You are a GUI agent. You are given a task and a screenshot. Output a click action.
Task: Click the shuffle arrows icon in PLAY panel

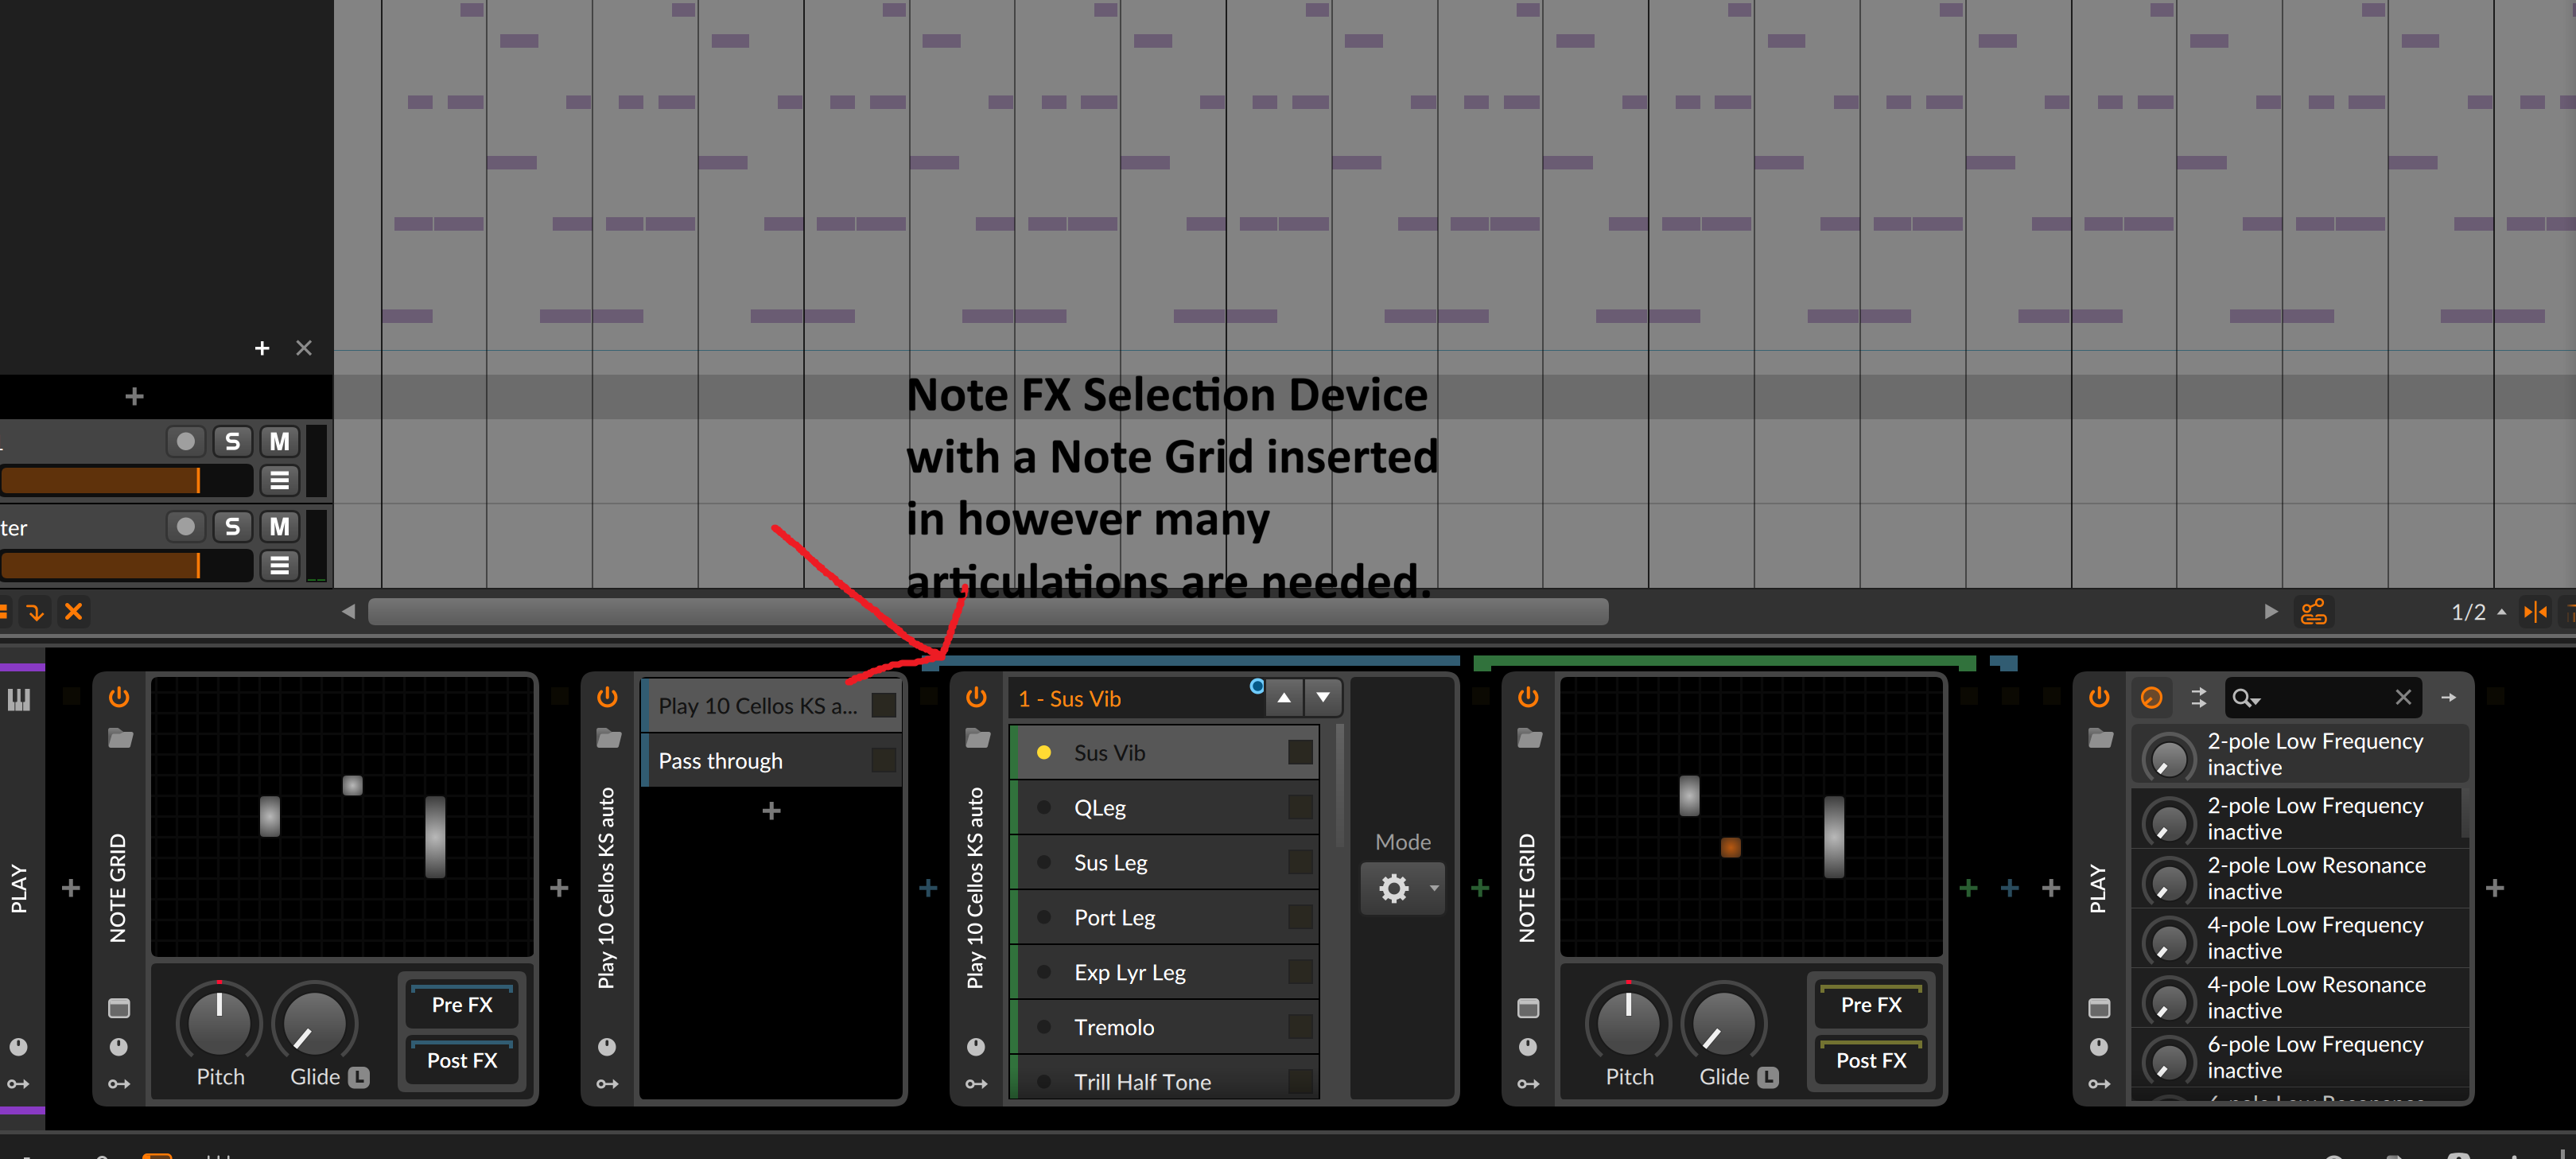click(2198, 697)
